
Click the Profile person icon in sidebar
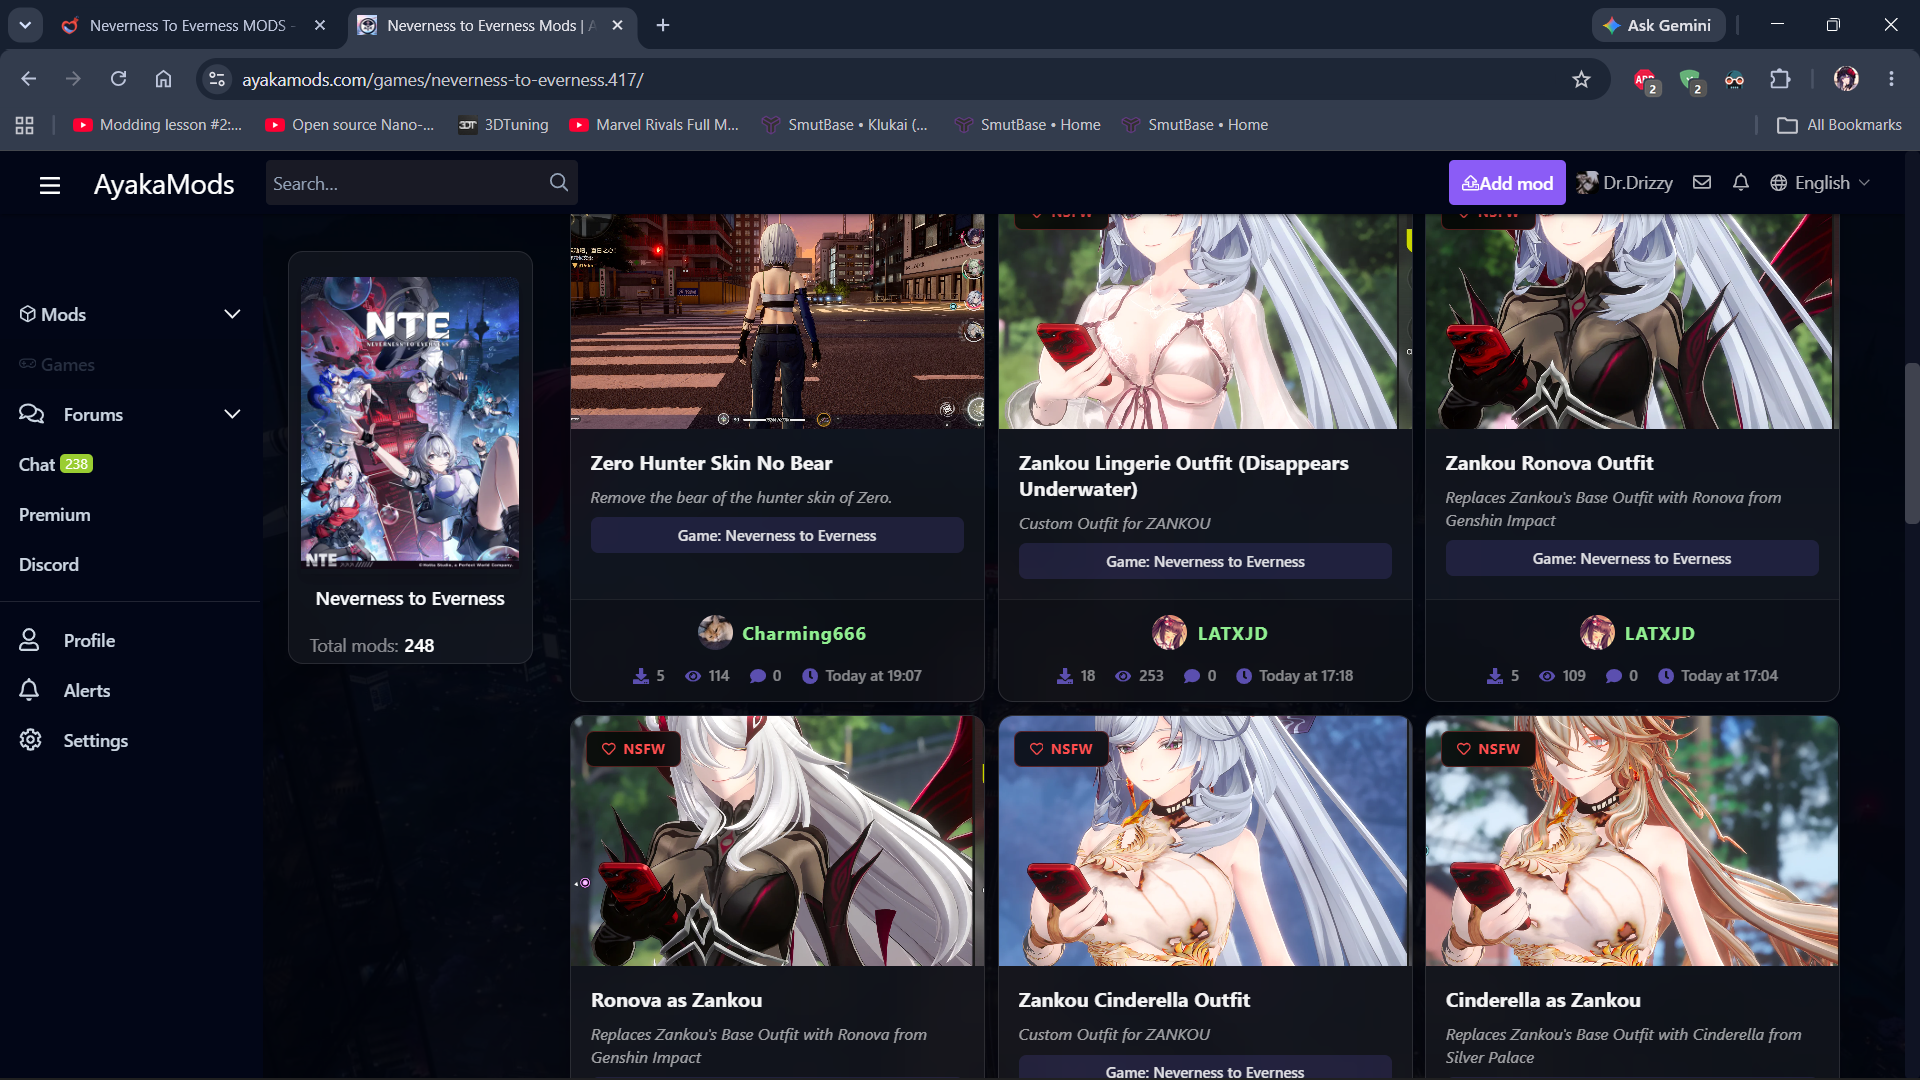(30, 640)
